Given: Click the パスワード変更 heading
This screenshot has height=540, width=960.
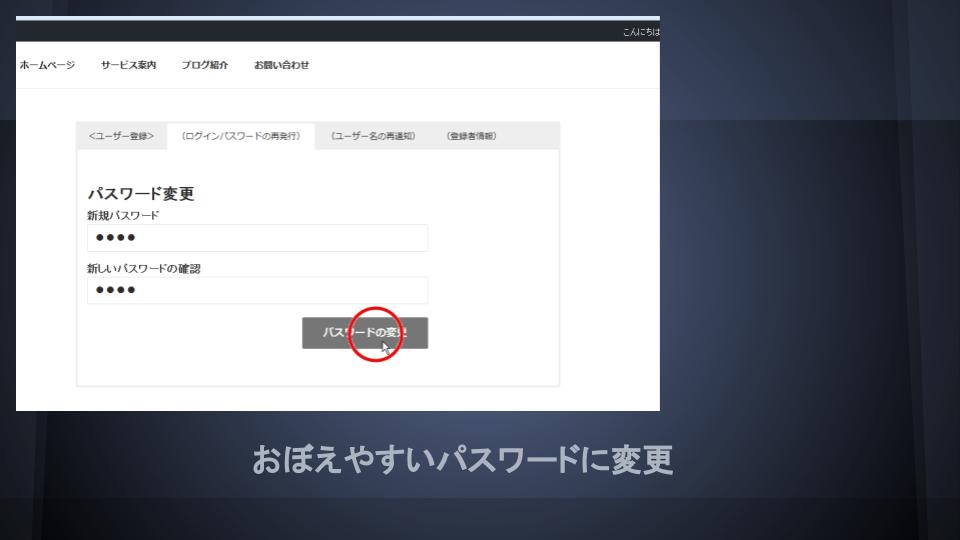Looking at the screenshot, I should [140, 194].
